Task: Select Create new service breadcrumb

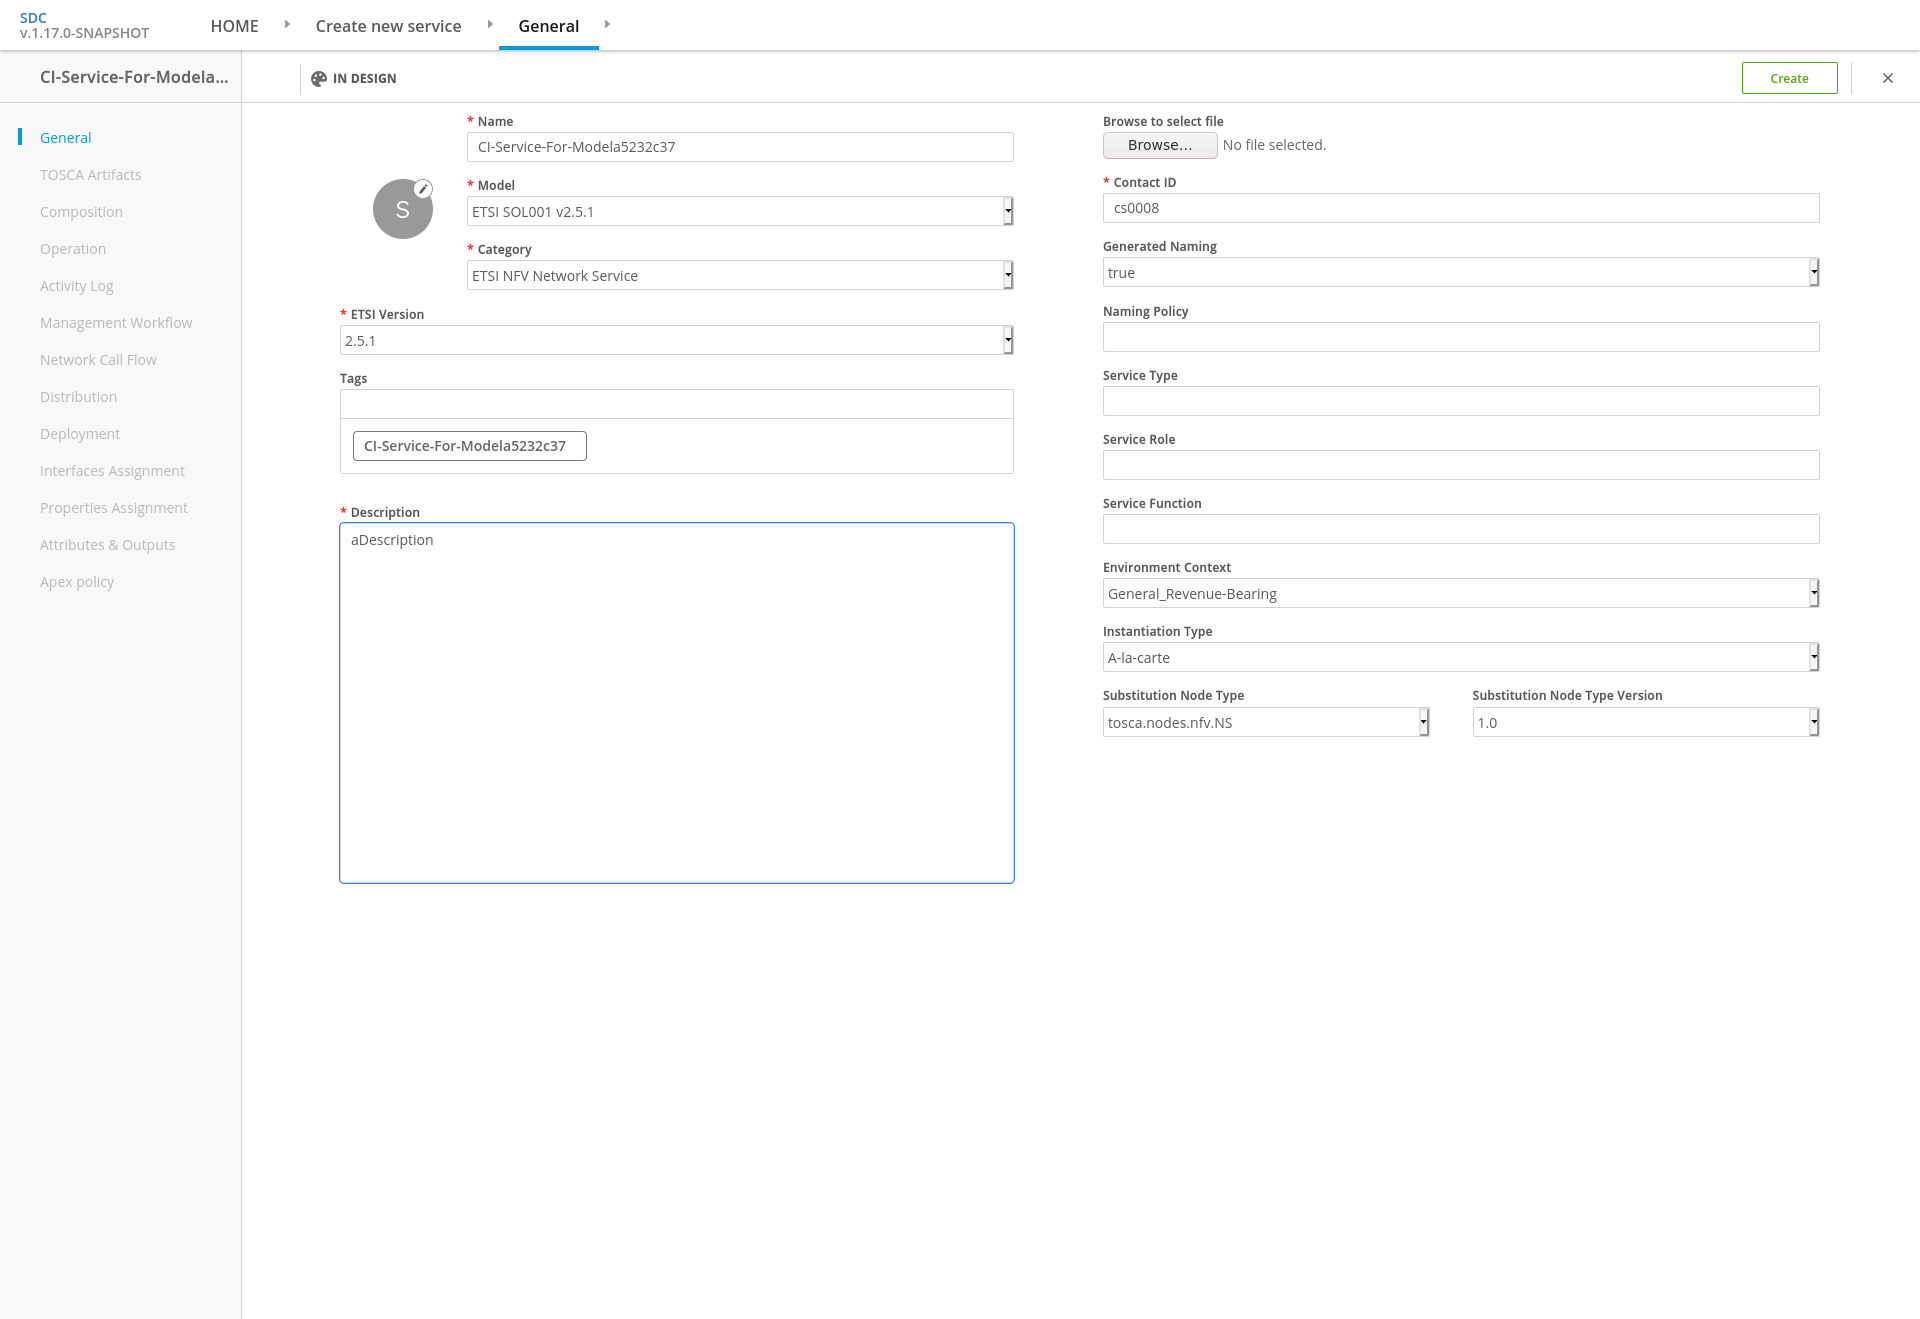Action: (388, 26)
